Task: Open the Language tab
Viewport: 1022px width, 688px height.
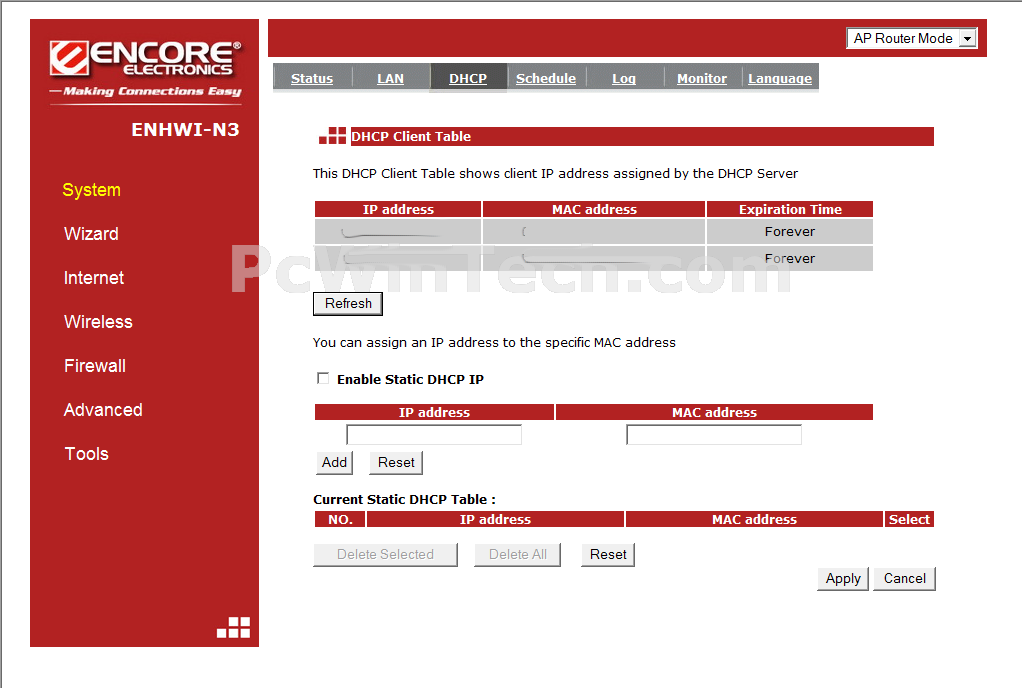Action: (780, 78)
